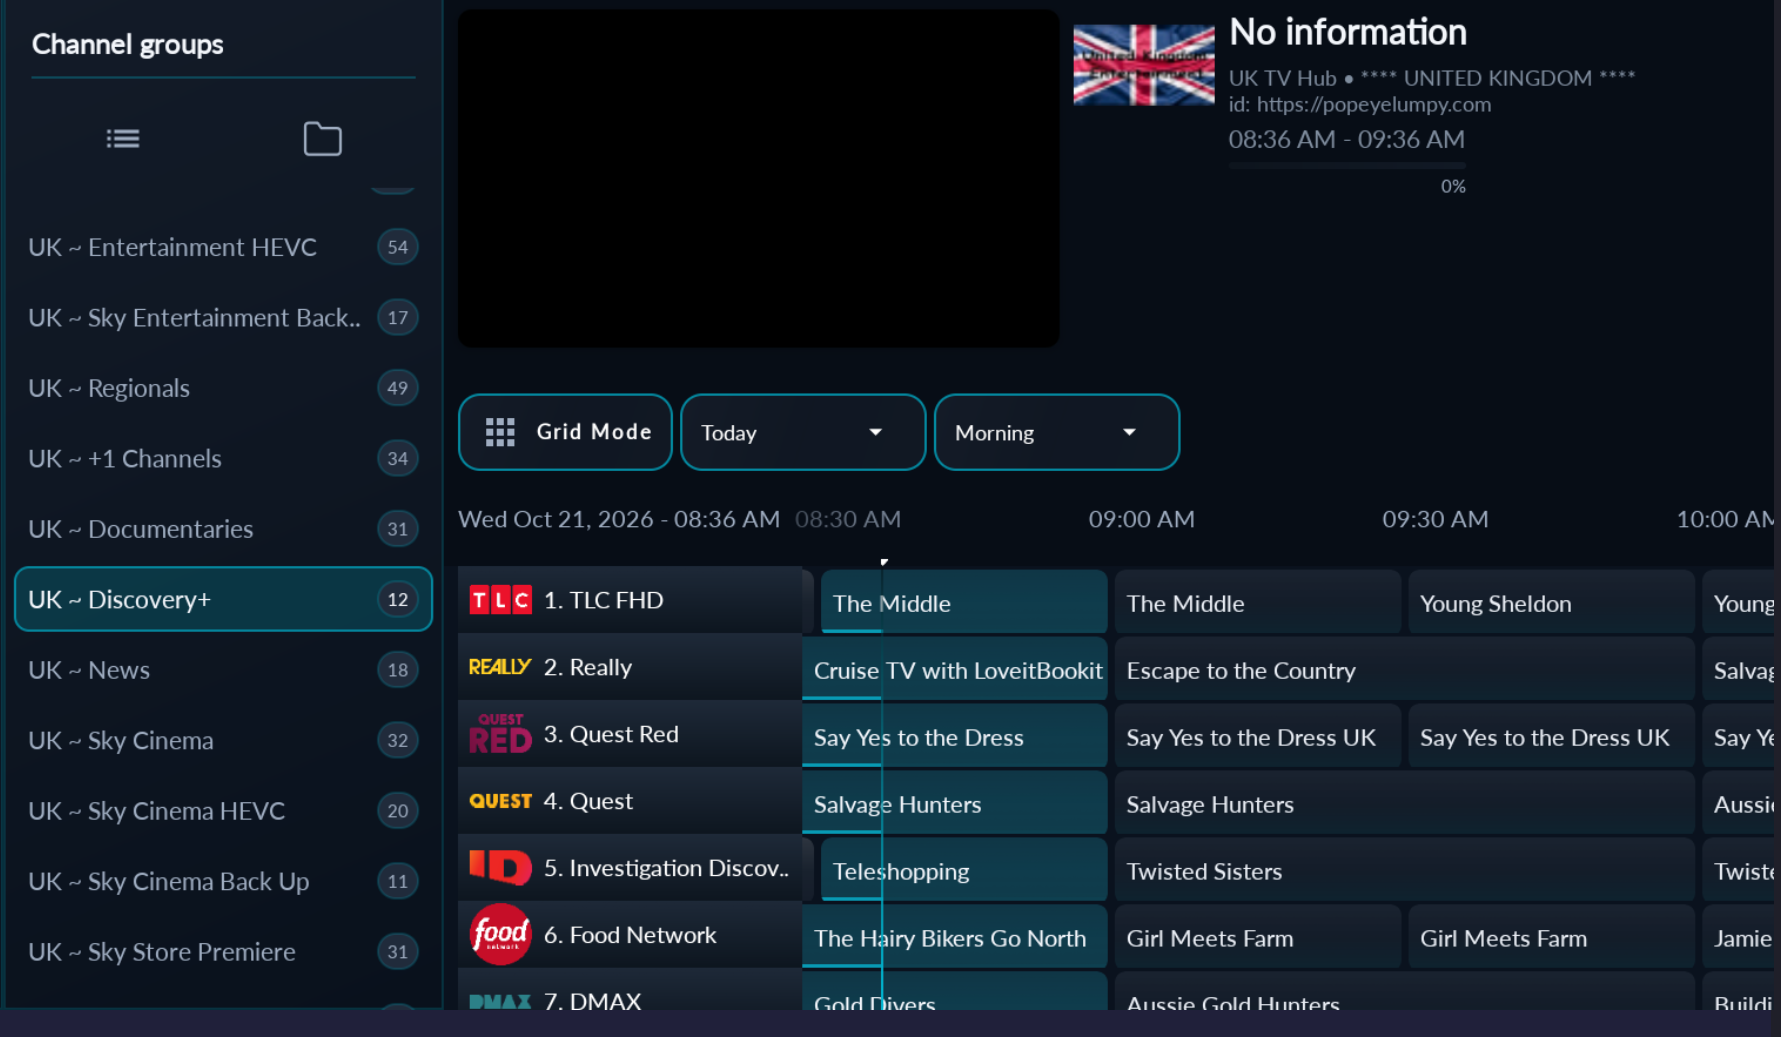Click the Quest channel logo
The height and width of the screenshot is (1037, 1781).
click(500, 801)
